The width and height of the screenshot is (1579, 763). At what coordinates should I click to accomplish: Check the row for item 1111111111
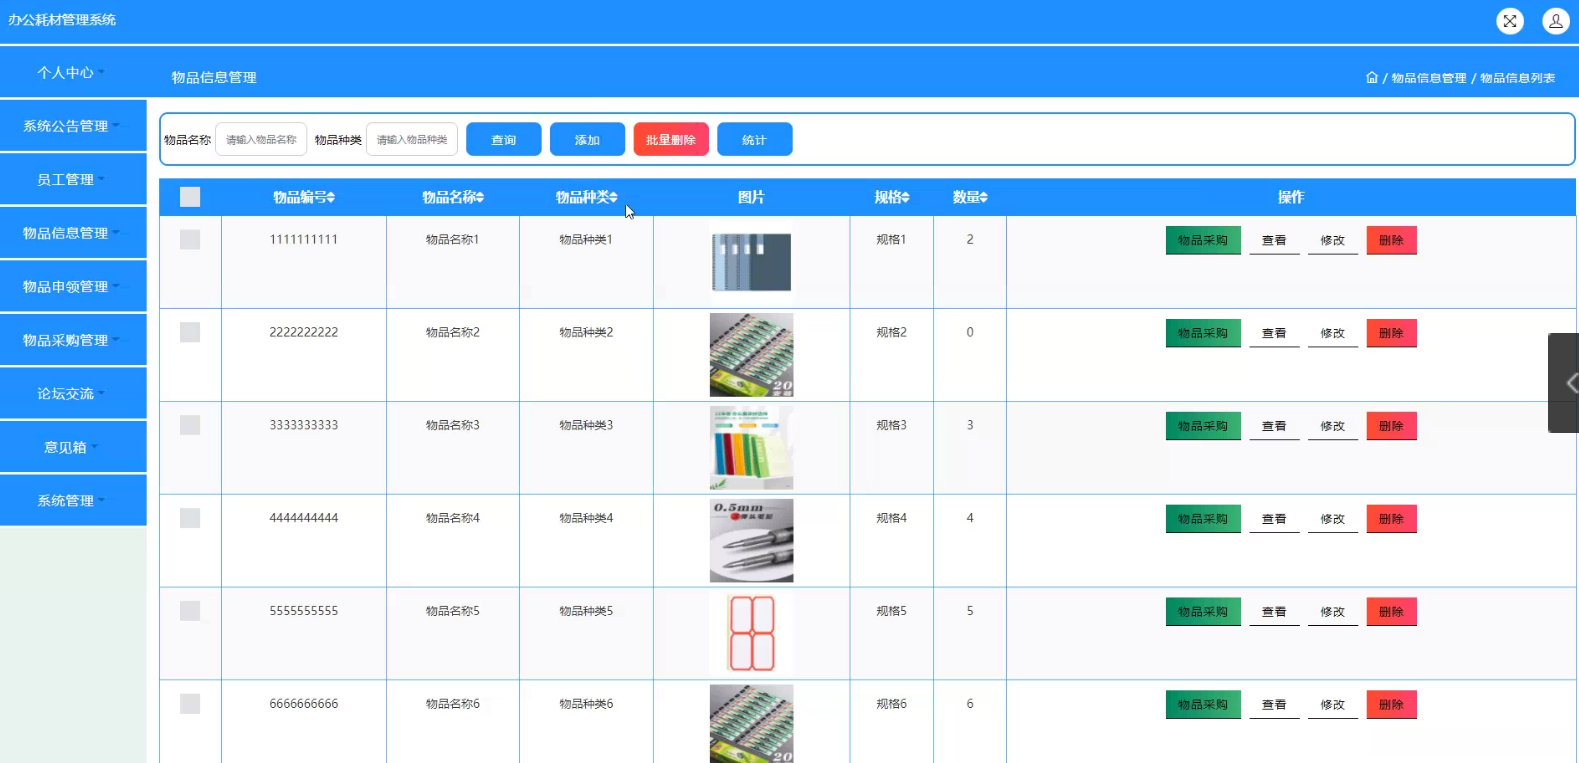(190, 240)
